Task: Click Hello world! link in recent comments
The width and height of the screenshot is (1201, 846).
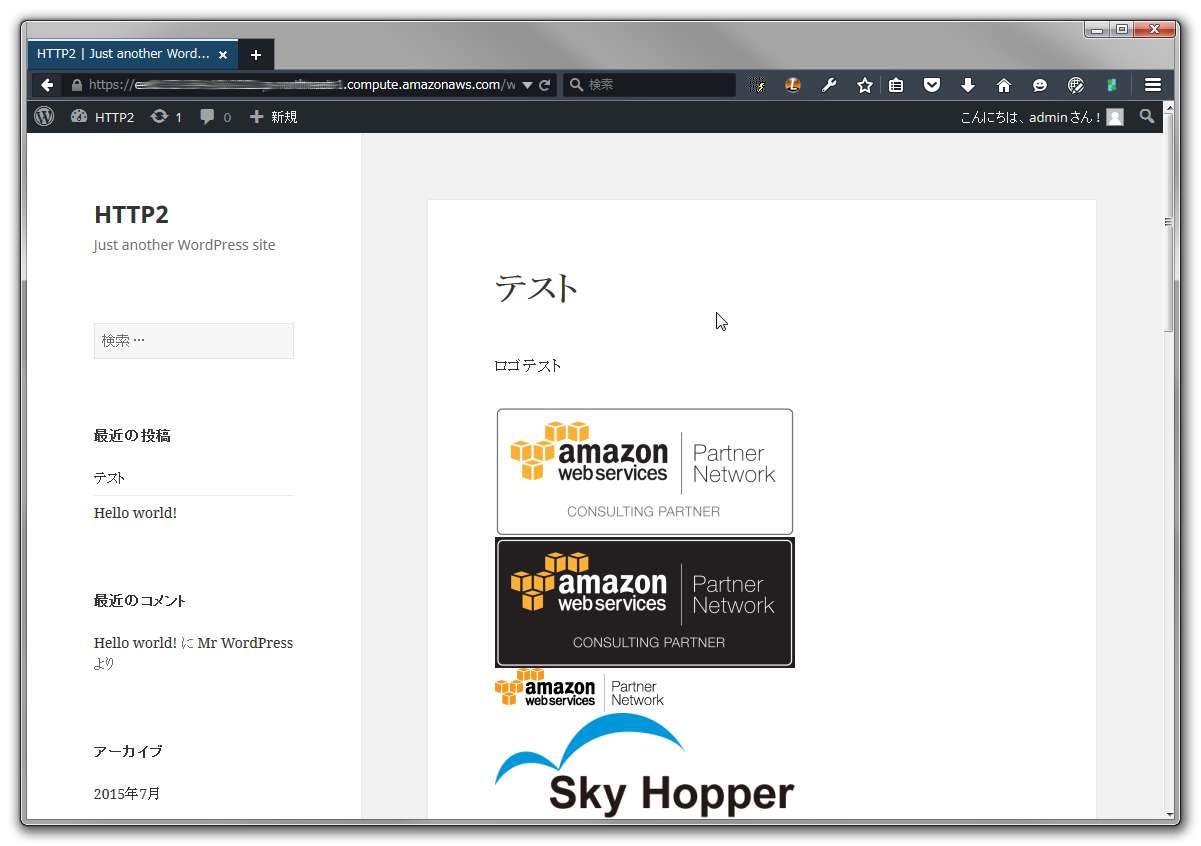Action: (135, 643)
